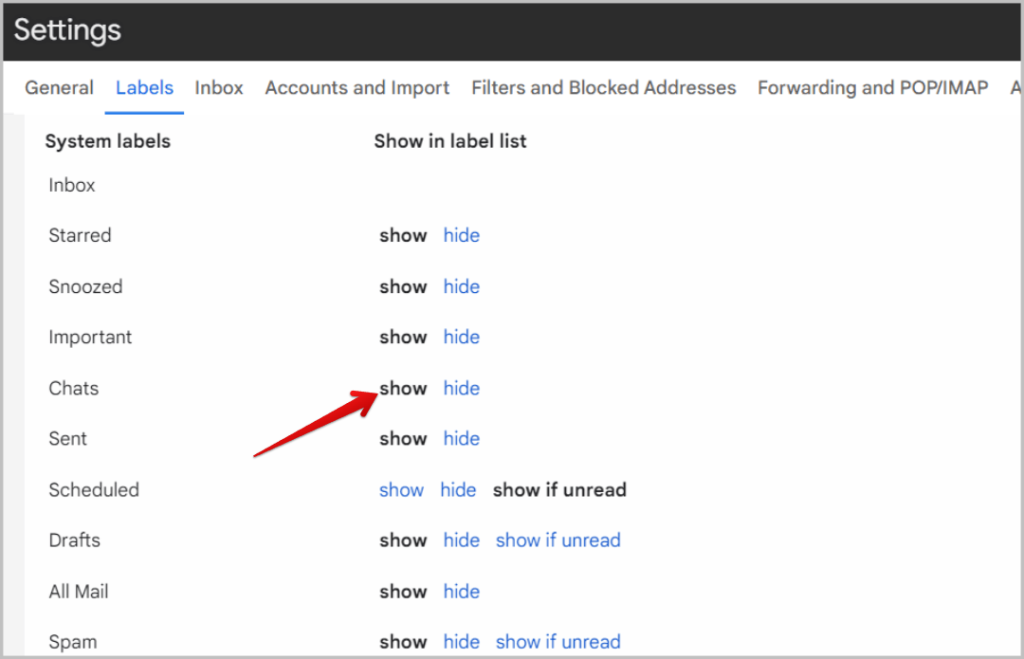The width and height of the screenshot is (1024, 659).
Task: Hide the All Mail label
Action: (462, 592)
